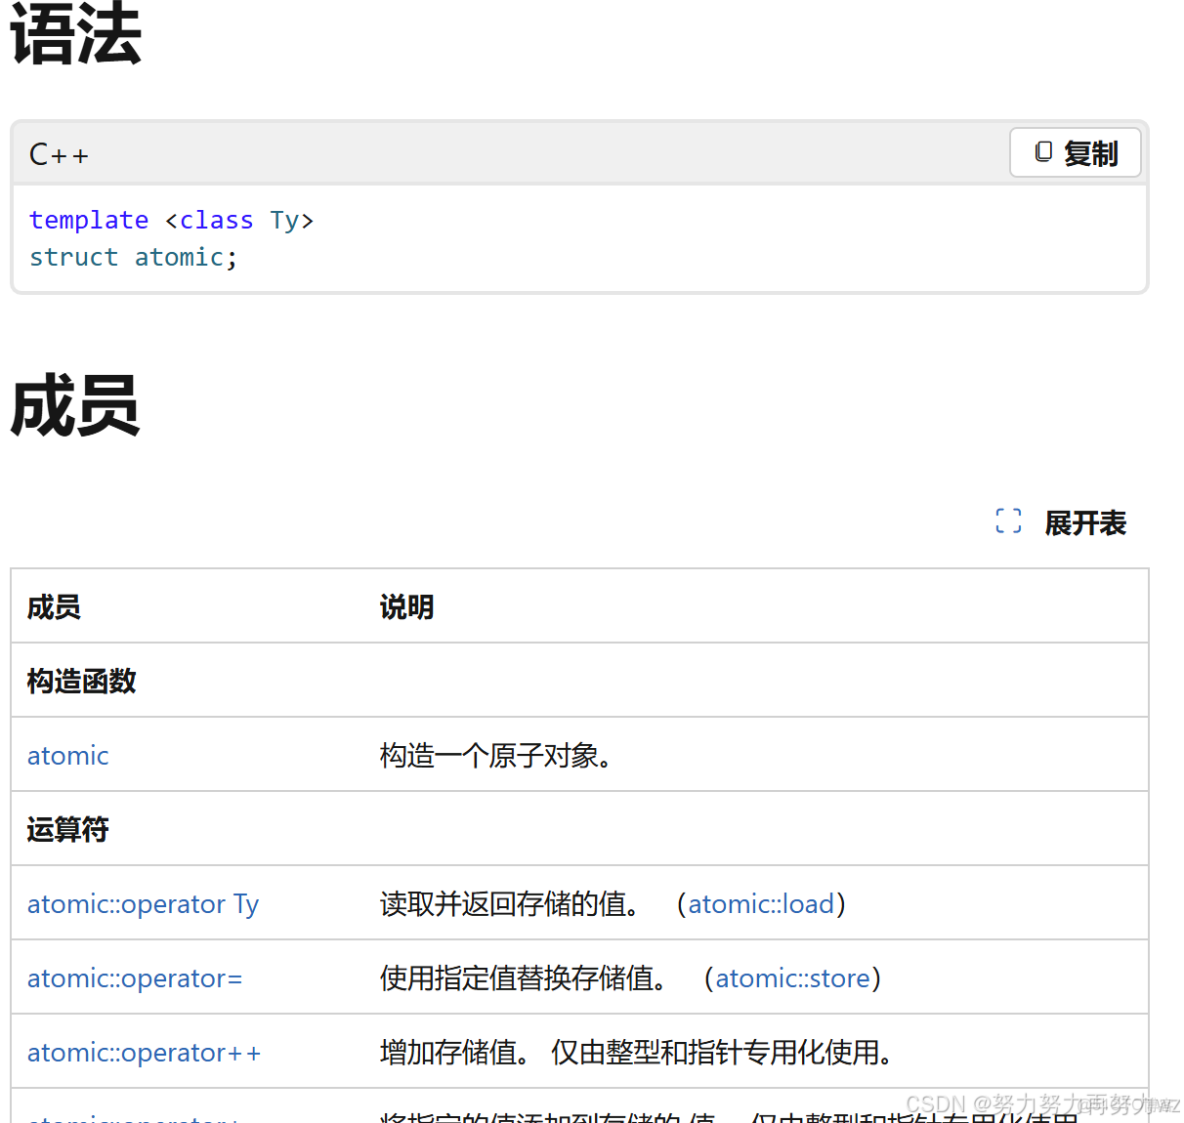This screenshot has width=1184, height=1123.
Task: Select the C++ language label on code block
Action: tap(58, 154)
